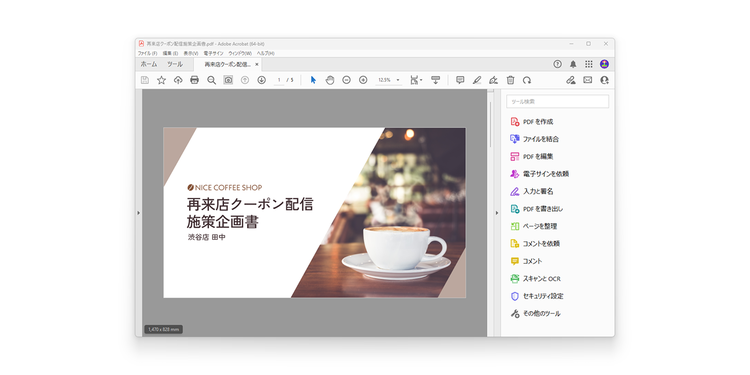Open the スキャンと OCR tool
750x375 pixels.
coord(535,278)
